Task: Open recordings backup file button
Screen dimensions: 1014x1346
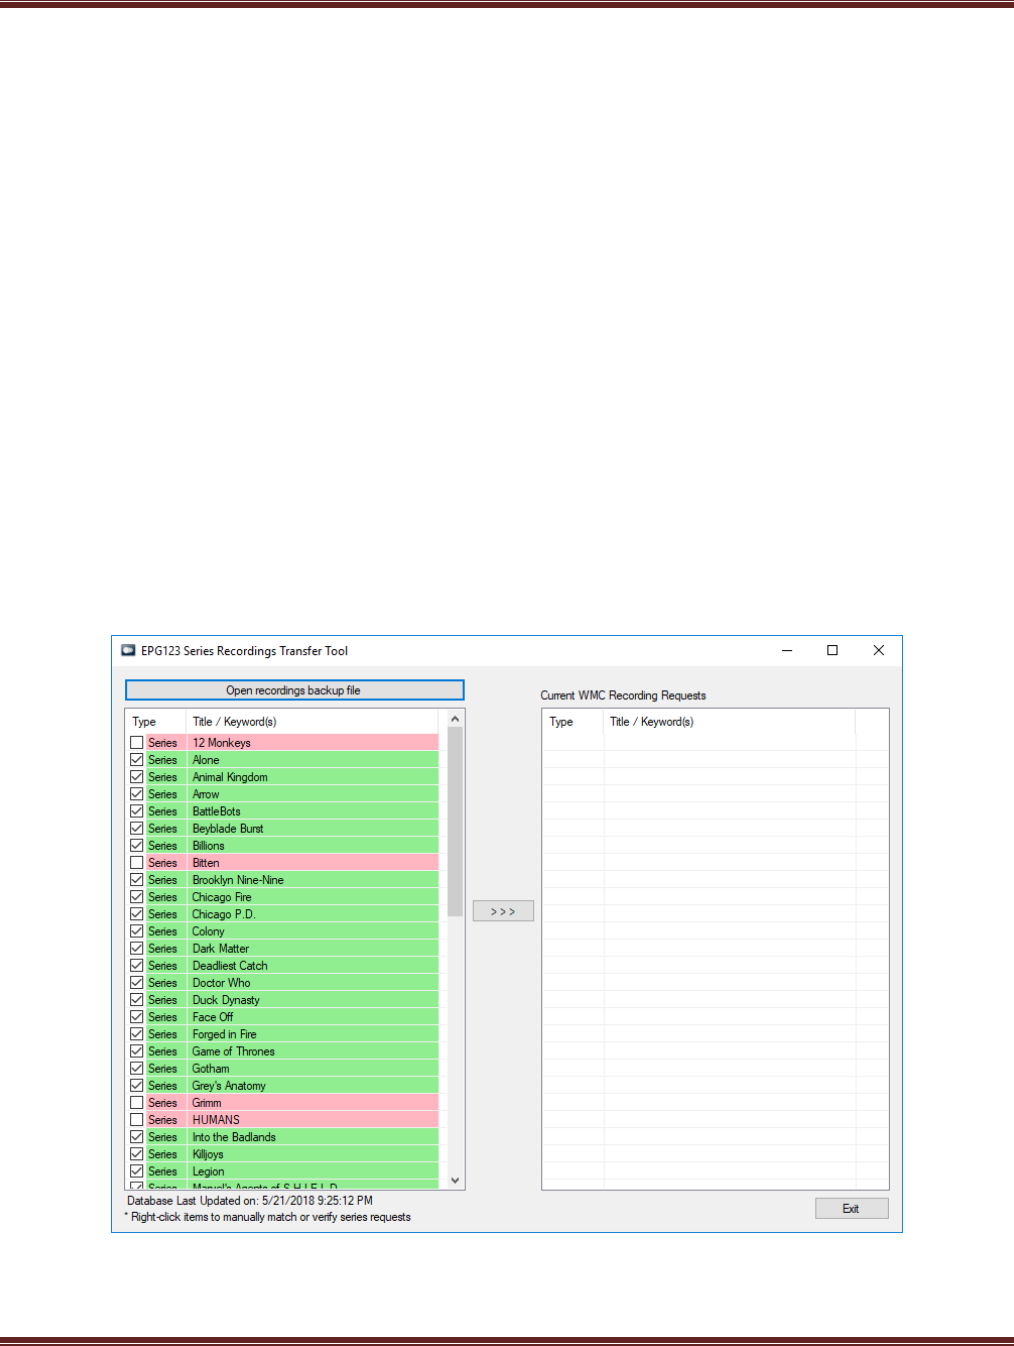Action: [x=294, y=690]
